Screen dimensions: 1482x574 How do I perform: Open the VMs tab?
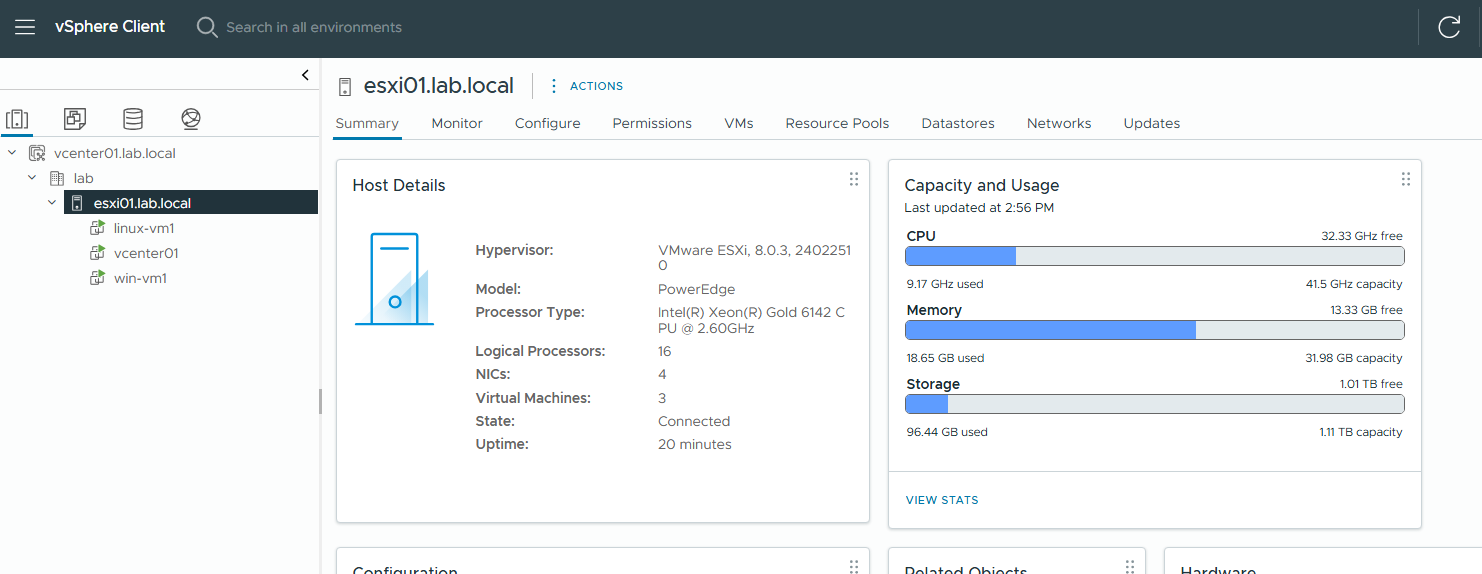pyautogui.click(x=739, y=123)
